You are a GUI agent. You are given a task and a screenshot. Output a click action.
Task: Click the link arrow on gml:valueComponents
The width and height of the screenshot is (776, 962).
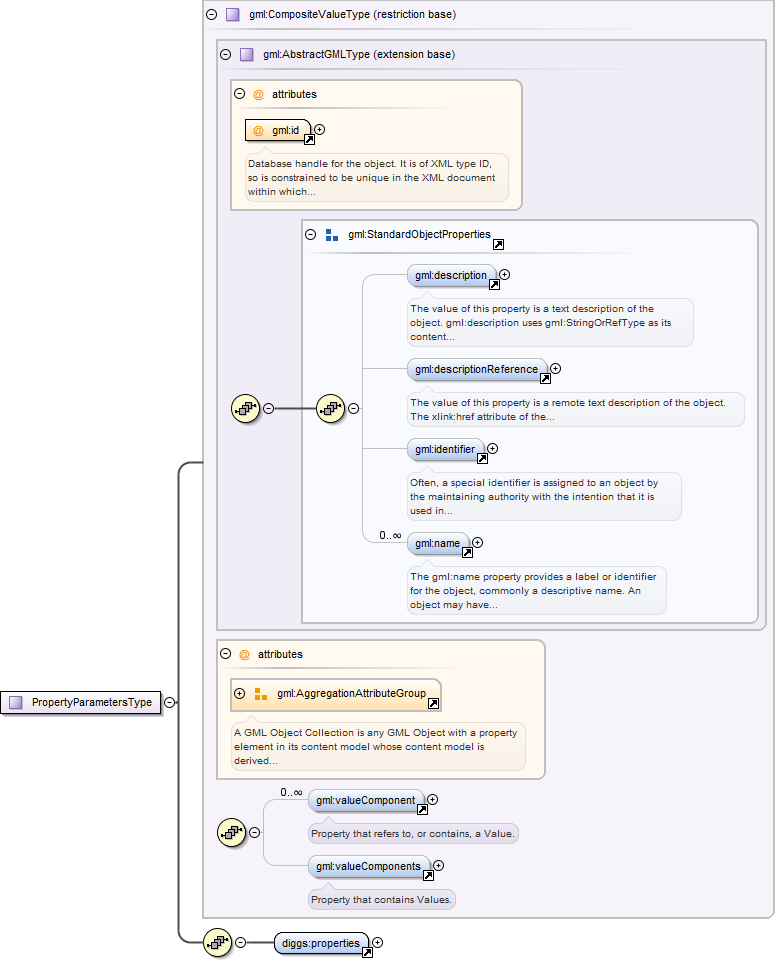click(x=428, y=876)
